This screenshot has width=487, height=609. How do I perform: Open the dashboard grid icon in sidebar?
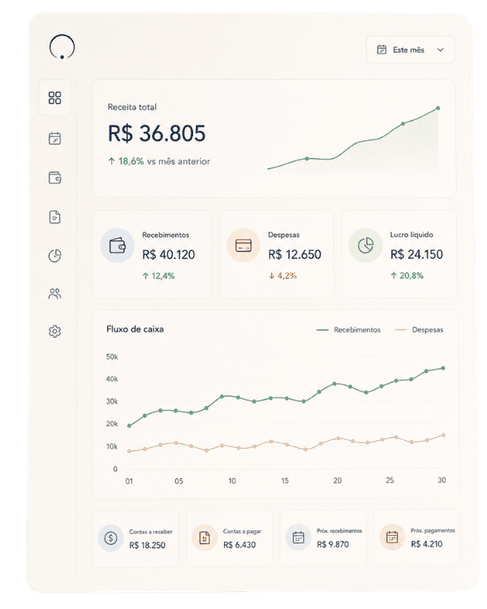55,98
